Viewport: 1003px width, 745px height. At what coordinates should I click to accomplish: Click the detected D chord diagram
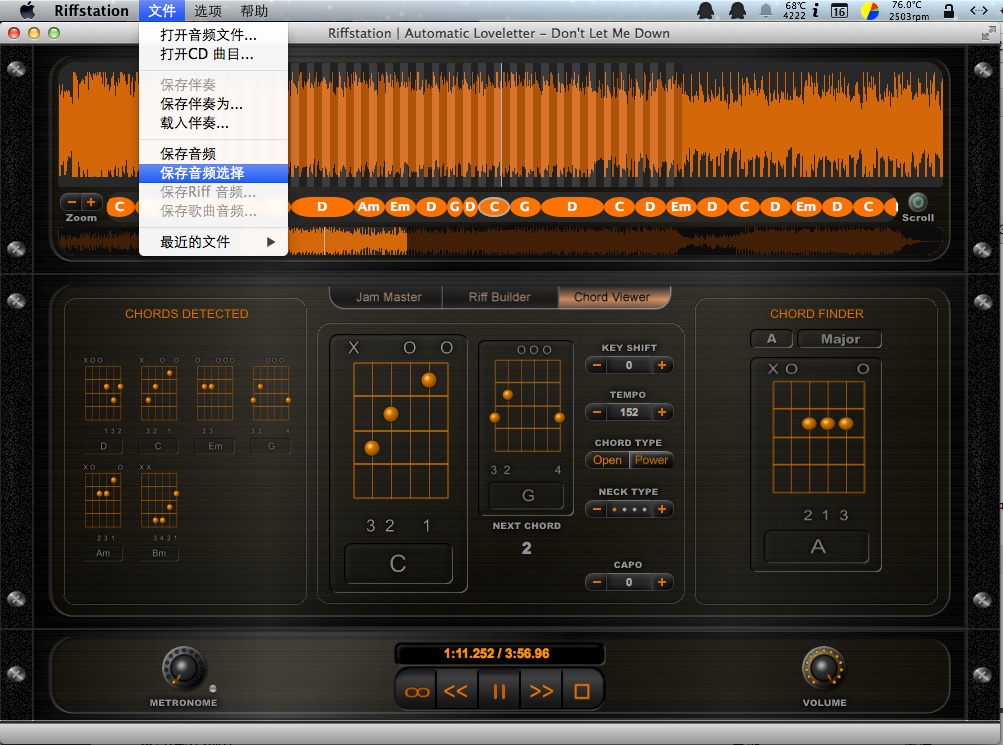(x=103, y=393)
